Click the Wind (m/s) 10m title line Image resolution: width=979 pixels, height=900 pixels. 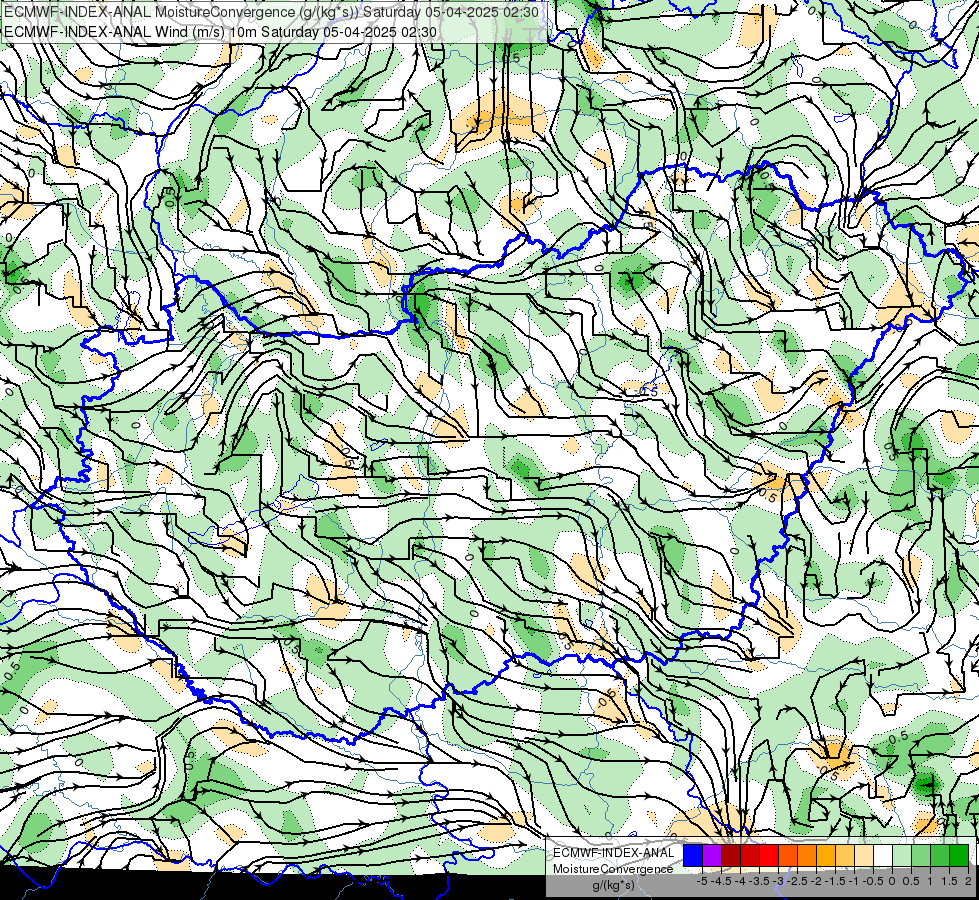(x=220, y=31)
